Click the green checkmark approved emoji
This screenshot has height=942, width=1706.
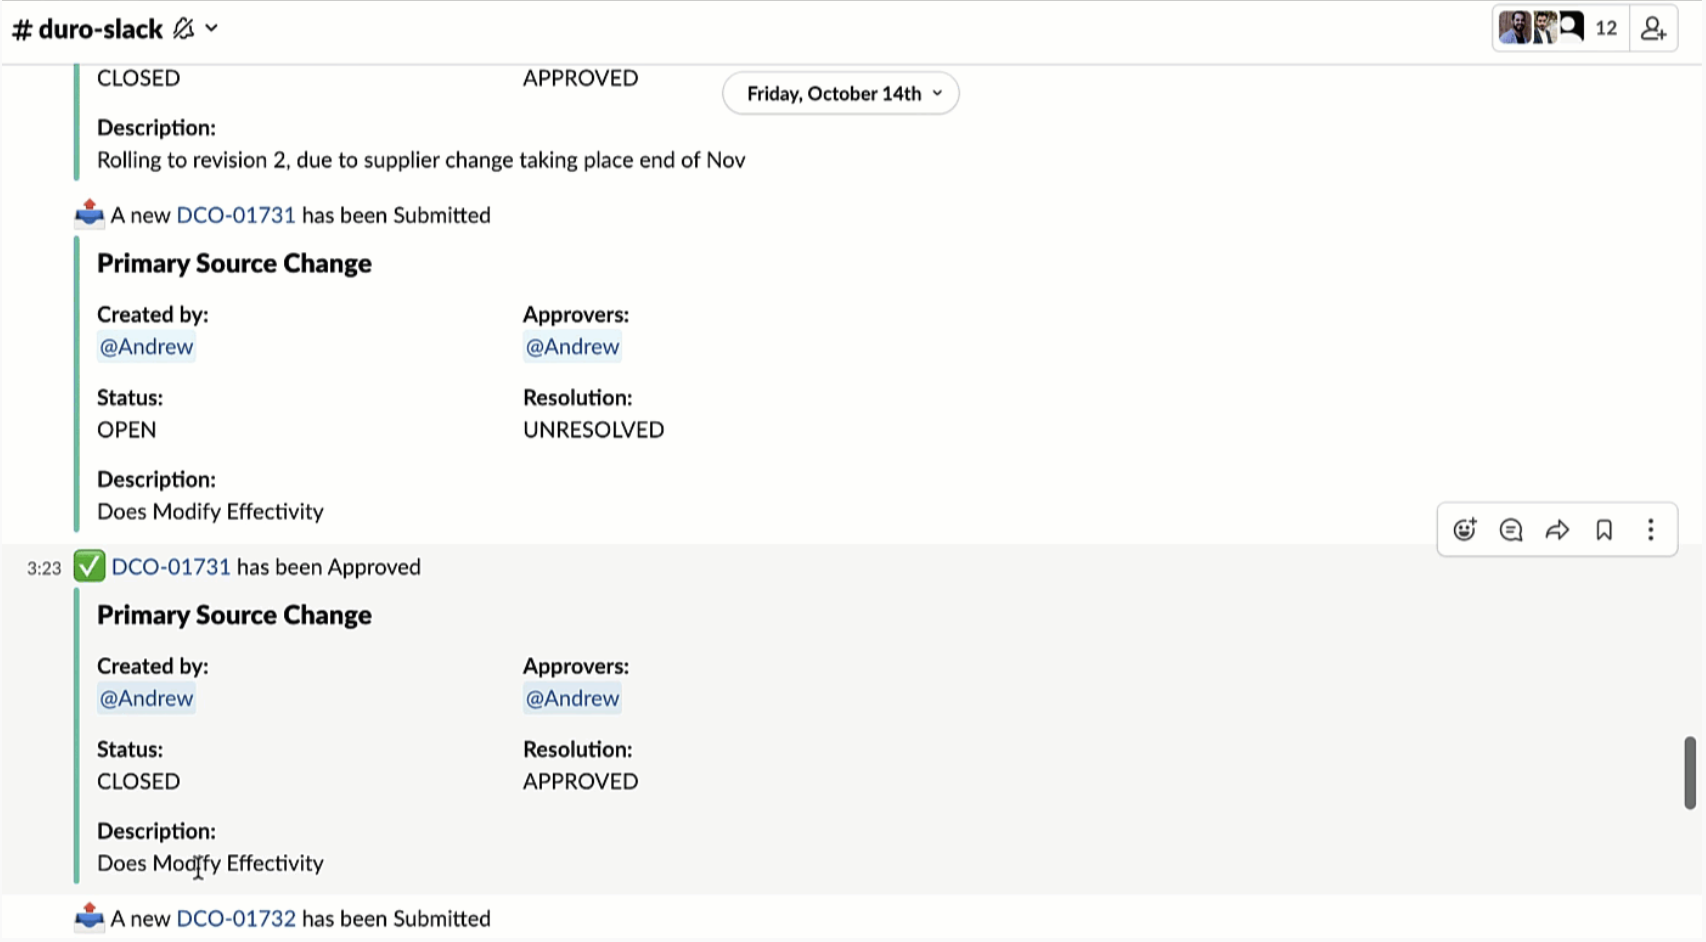tap(89, 566)
